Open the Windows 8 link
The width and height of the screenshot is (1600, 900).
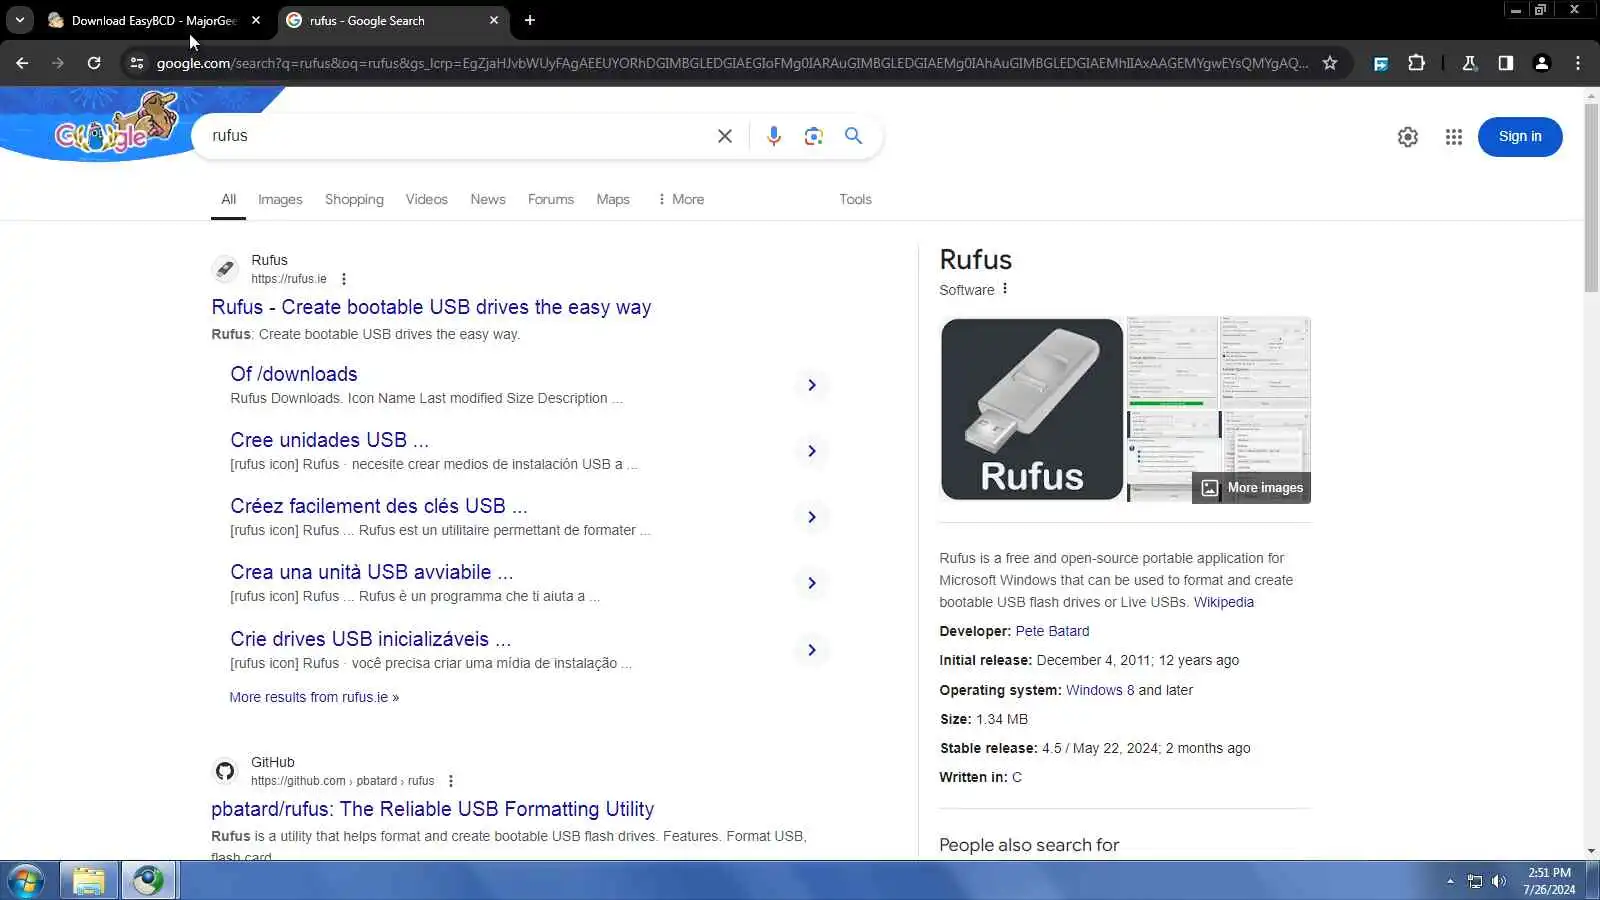coord(1100,690)
